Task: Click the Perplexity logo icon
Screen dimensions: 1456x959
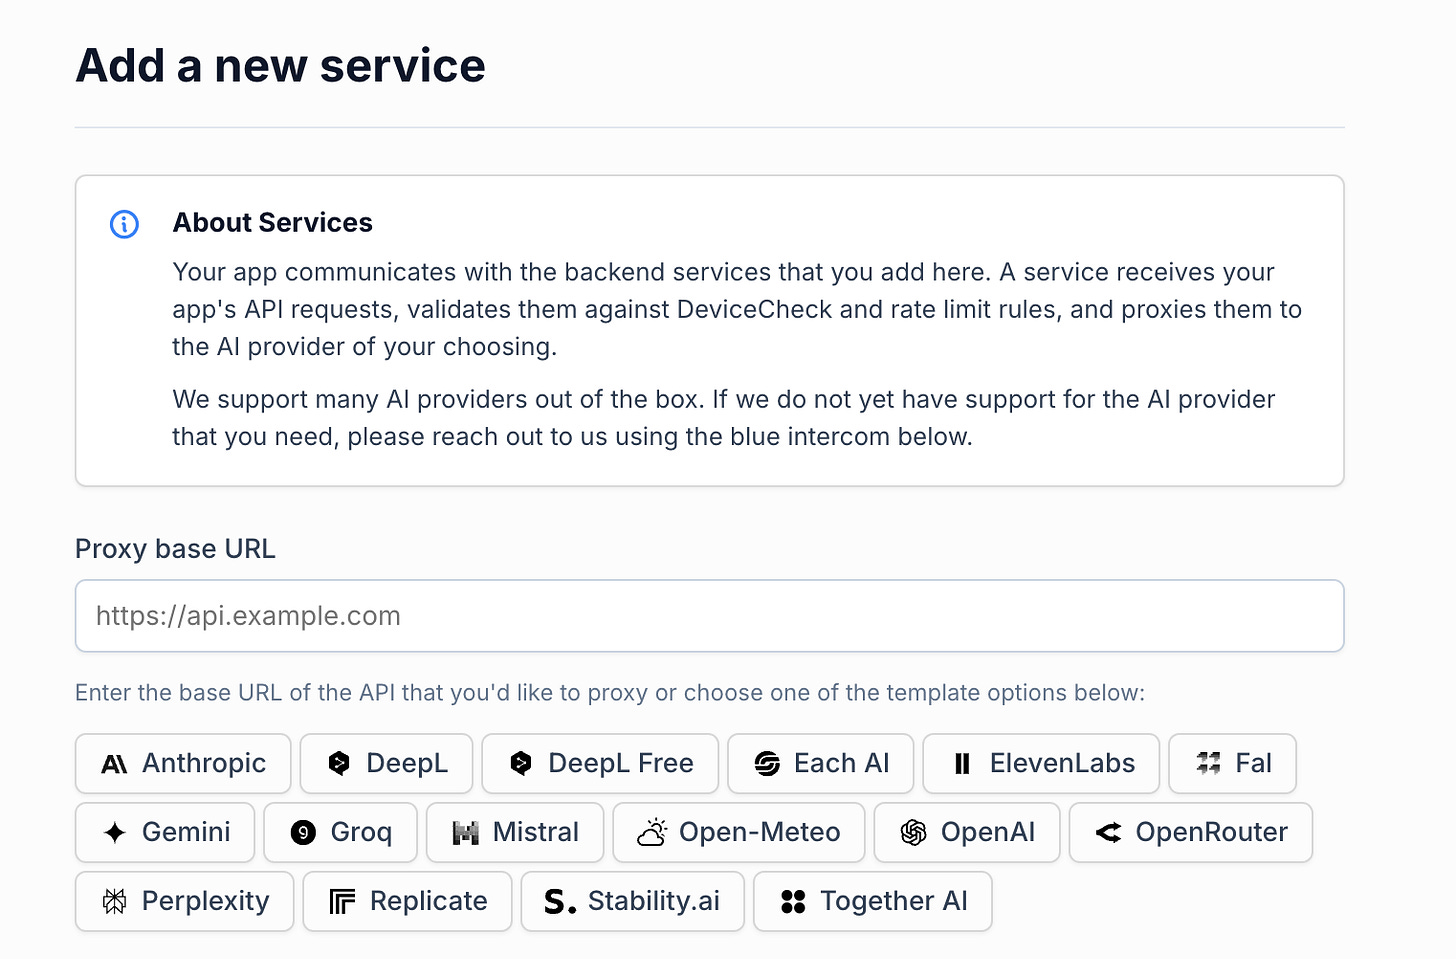Action: pyautogui.click(x=114, y=901)
